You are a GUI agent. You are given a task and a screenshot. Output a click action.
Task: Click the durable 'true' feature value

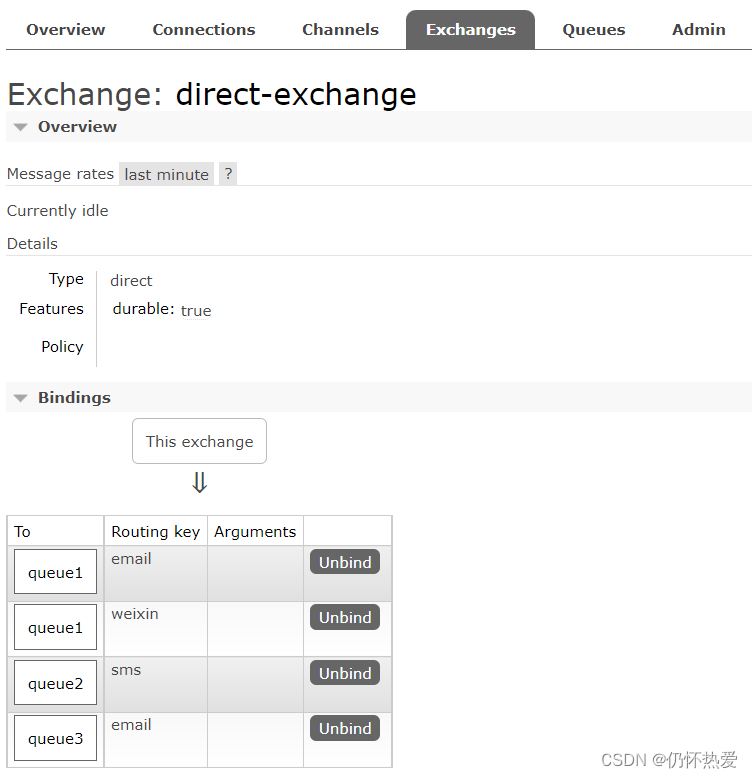196,311
